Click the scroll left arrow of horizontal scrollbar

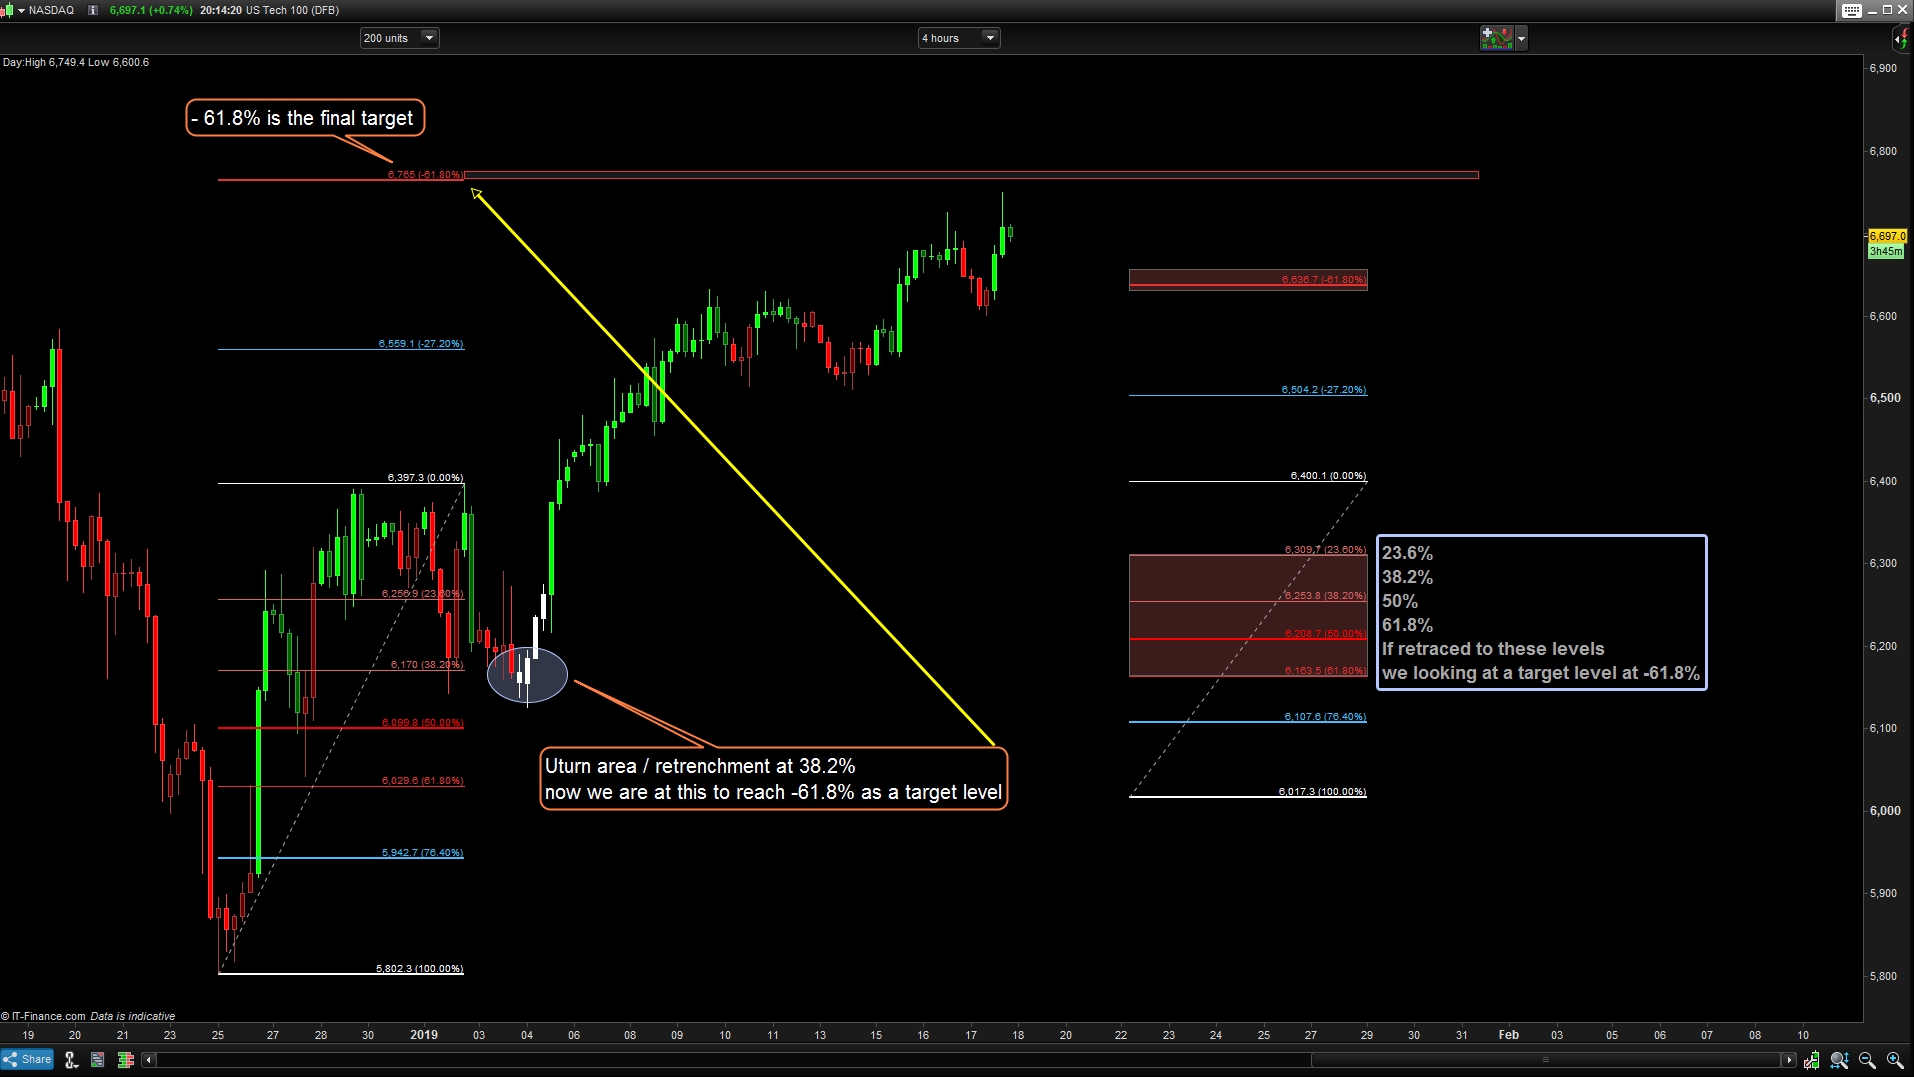pyautogui.click(x=149, y=1060)
